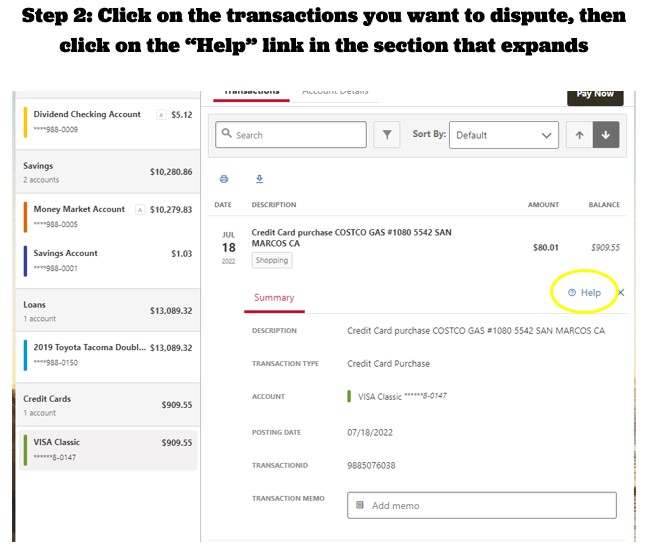Click the JUL 18 2022 date cell

pos(228,248)
